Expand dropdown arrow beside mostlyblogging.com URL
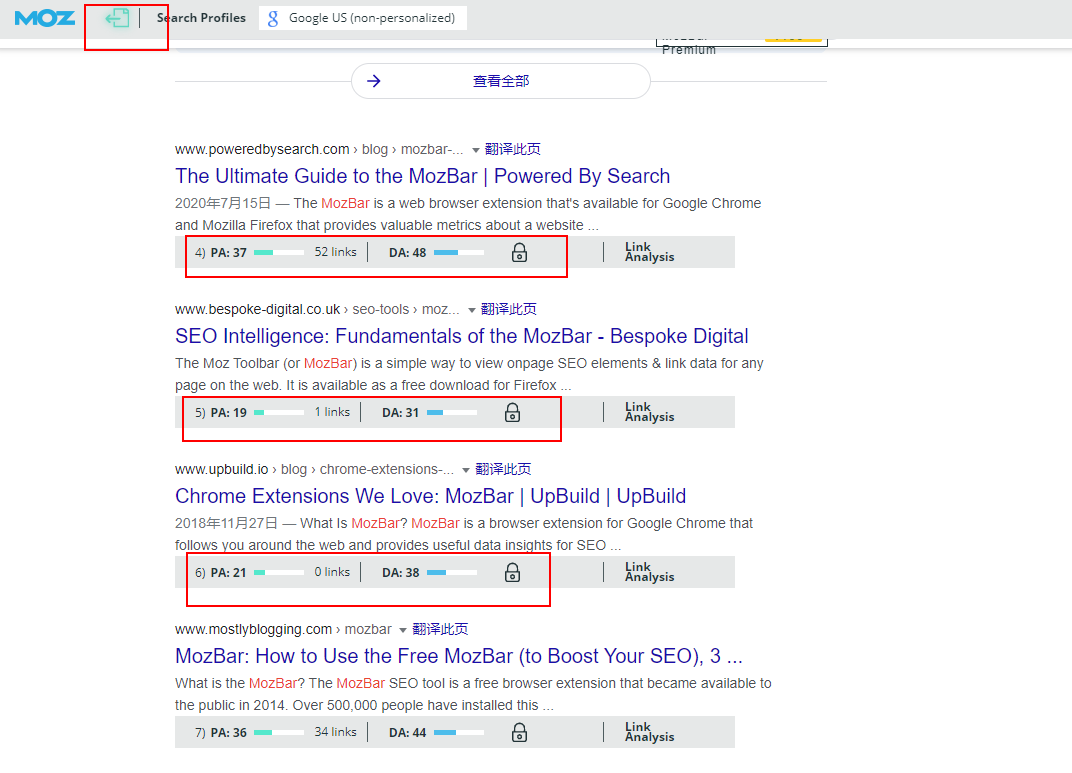 403,630
